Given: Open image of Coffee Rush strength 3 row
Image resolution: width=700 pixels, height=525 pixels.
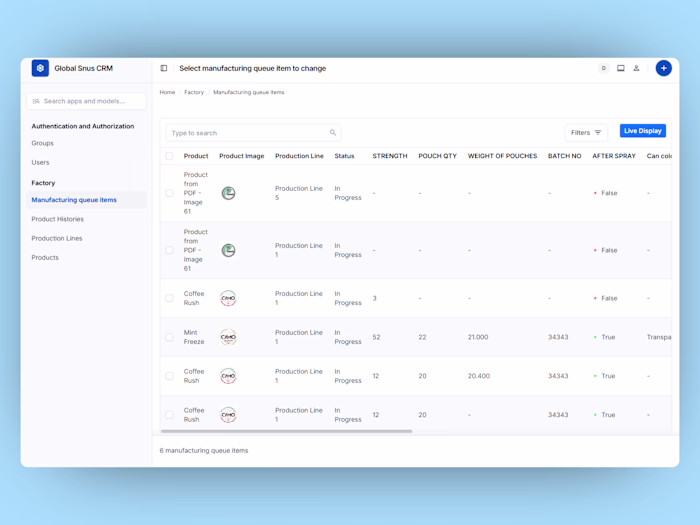Looking at the screenshot, I should click(229, 298).
